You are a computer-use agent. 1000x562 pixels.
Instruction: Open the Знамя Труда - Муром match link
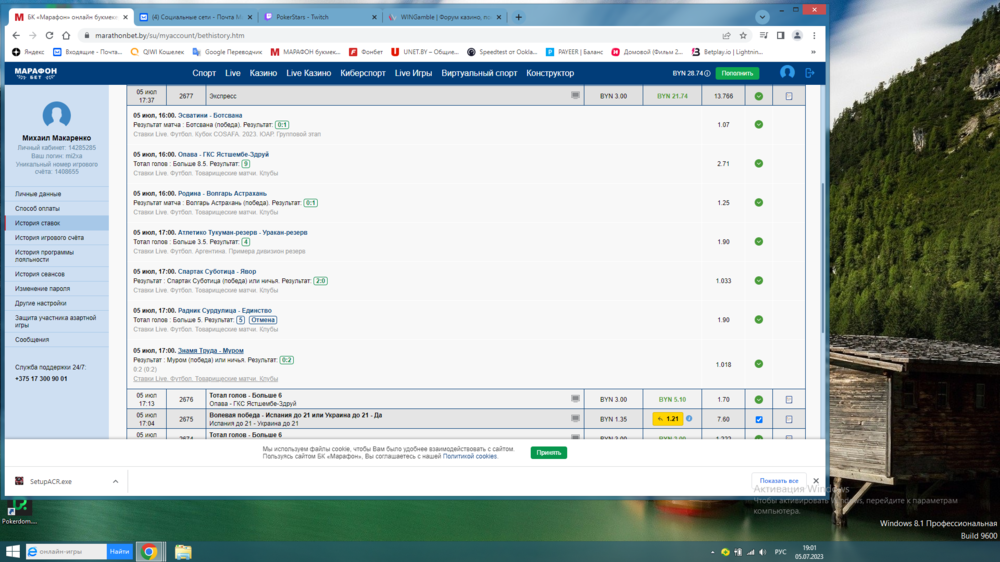point(210,351)
